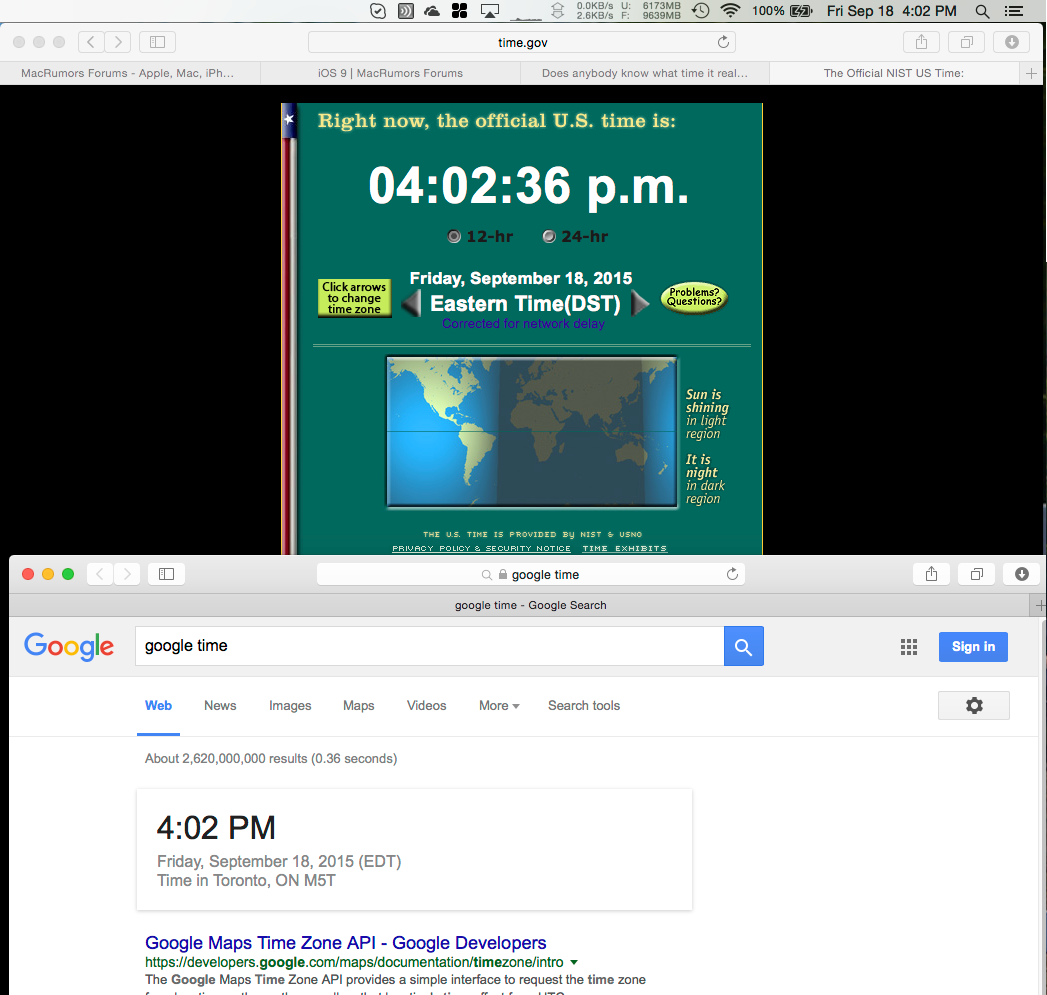Go back in the time.gov Safari window
This screenshot has height=995, width=1047.
(91, 42)
